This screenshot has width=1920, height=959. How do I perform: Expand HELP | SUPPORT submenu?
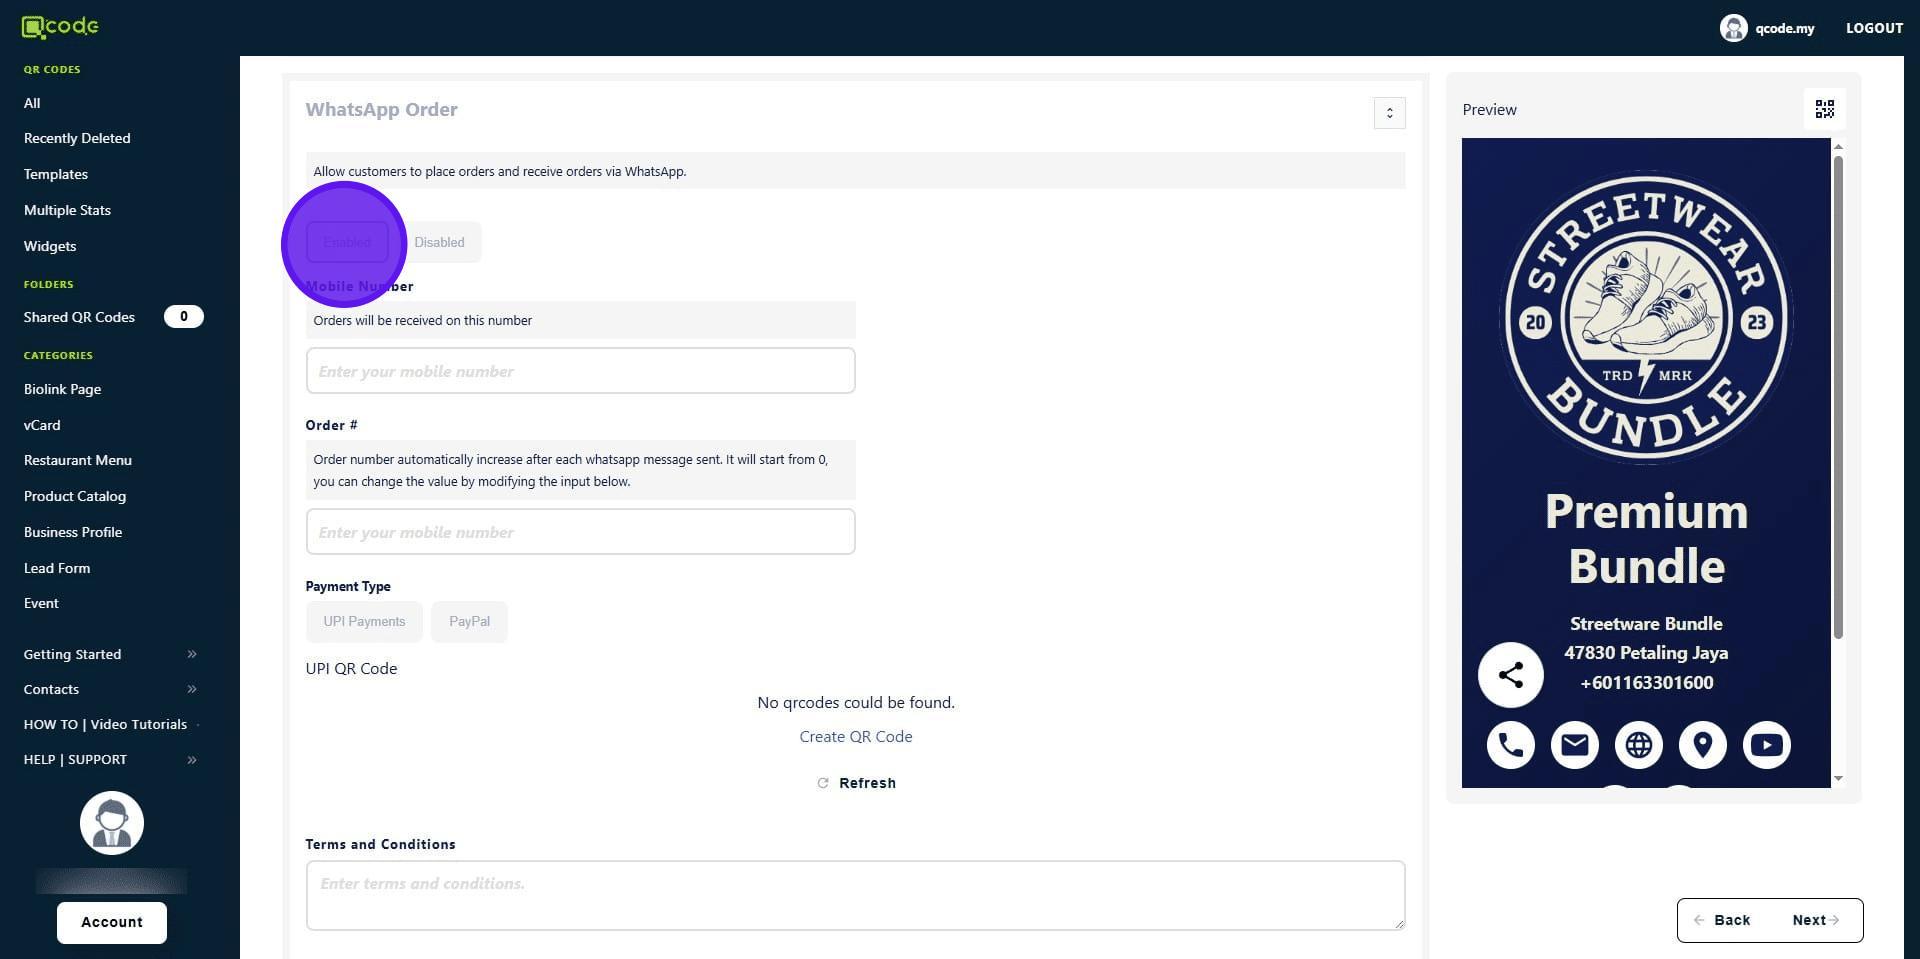[192, 760]
